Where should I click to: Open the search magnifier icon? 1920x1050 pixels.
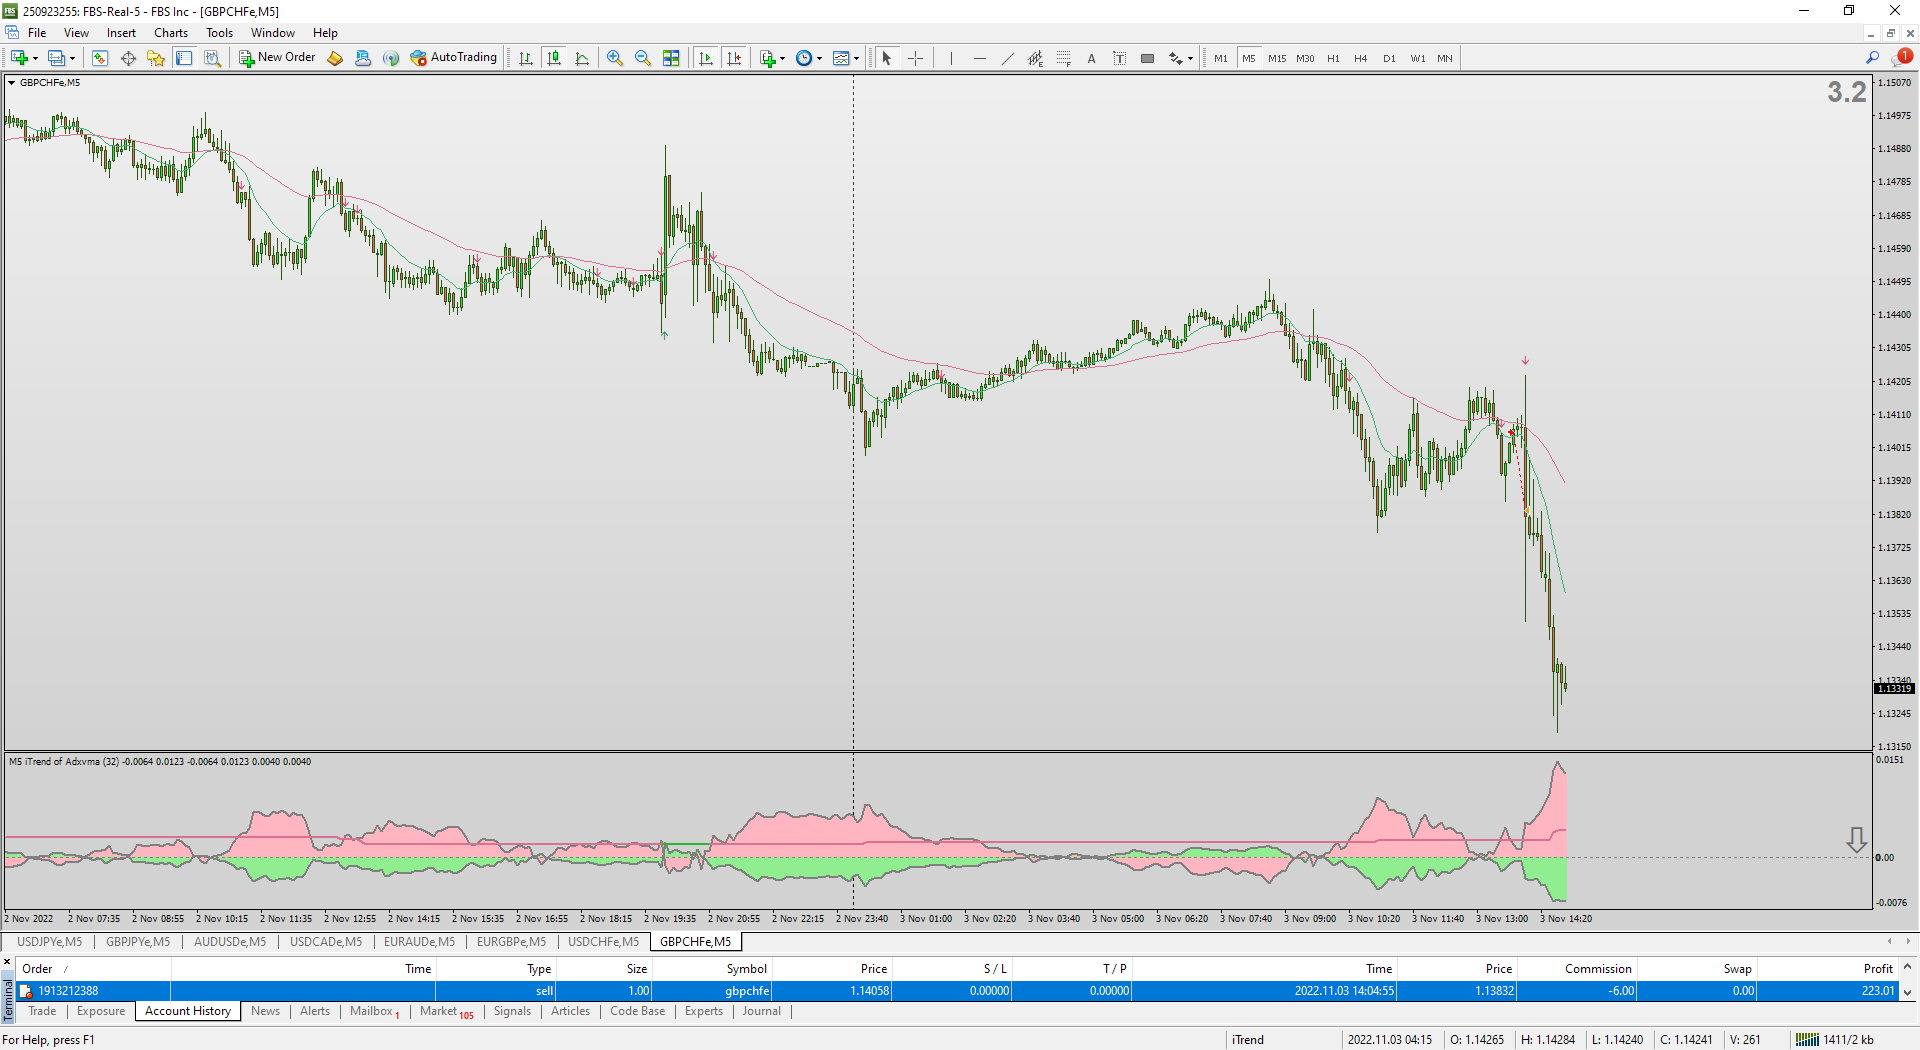tap(1872, 58)
